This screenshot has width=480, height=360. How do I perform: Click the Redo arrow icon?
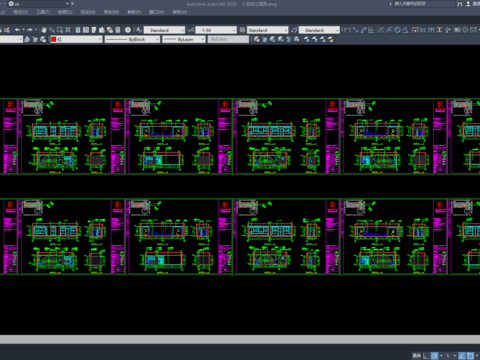[x=29, y=30]
